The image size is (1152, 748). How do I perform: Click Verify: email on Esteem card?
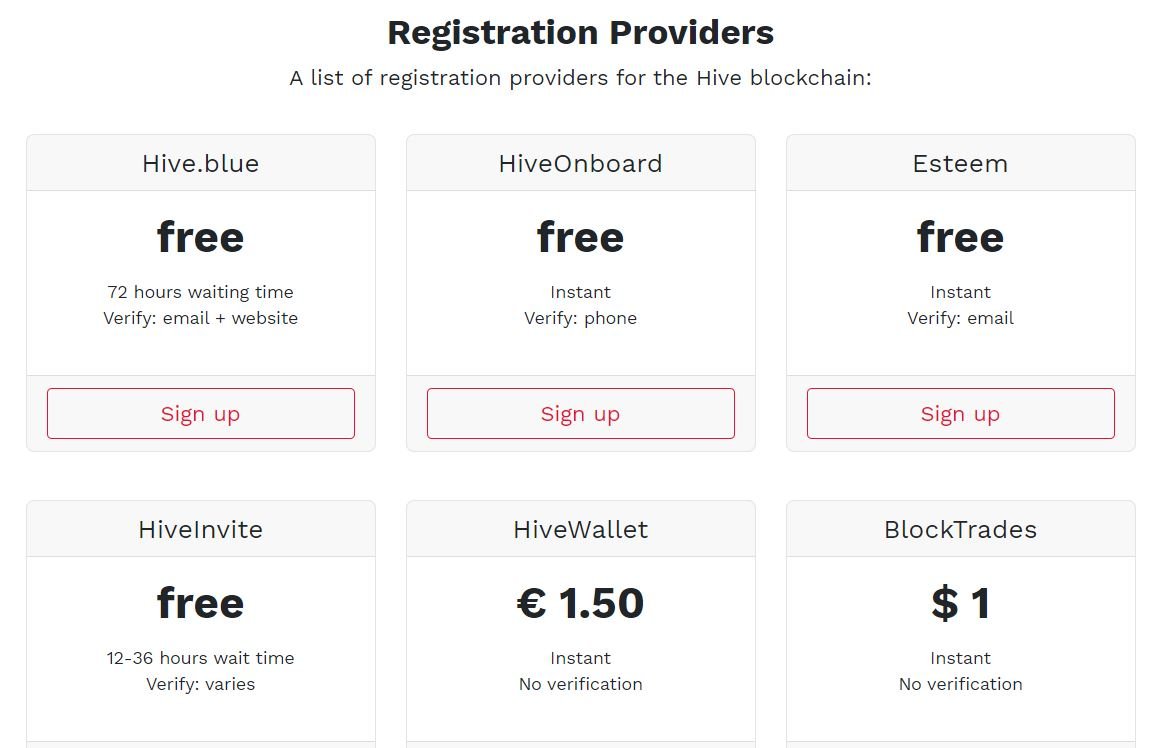point(959,318)
